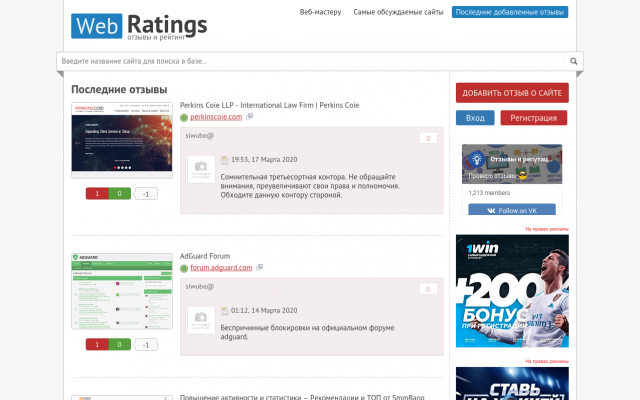Click the Регистрация button

tap(533, 118)
